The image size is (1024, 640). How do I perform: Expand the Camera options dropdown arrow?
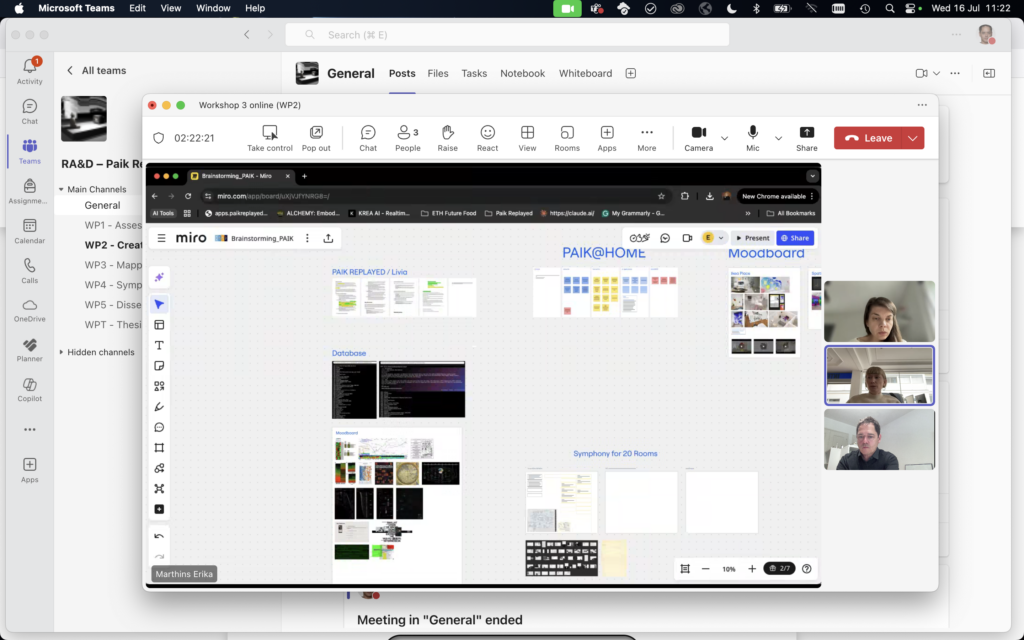(x=724, y=138)
